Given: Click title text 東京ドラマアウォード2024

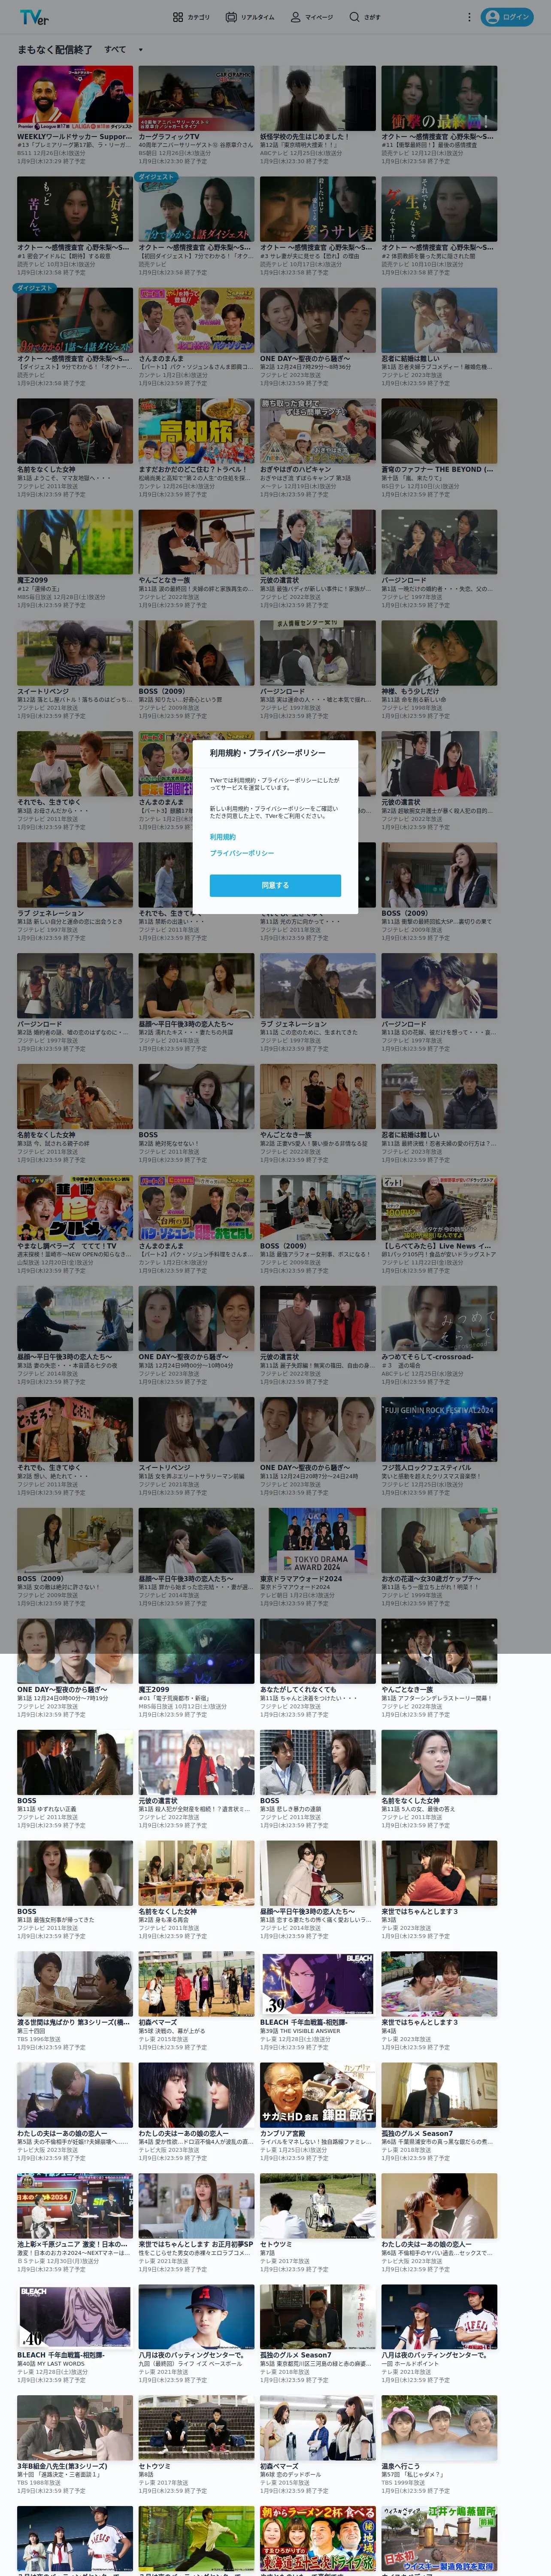Looking at the screenshot, I should pyautogui.click(x=301, y=1580).
